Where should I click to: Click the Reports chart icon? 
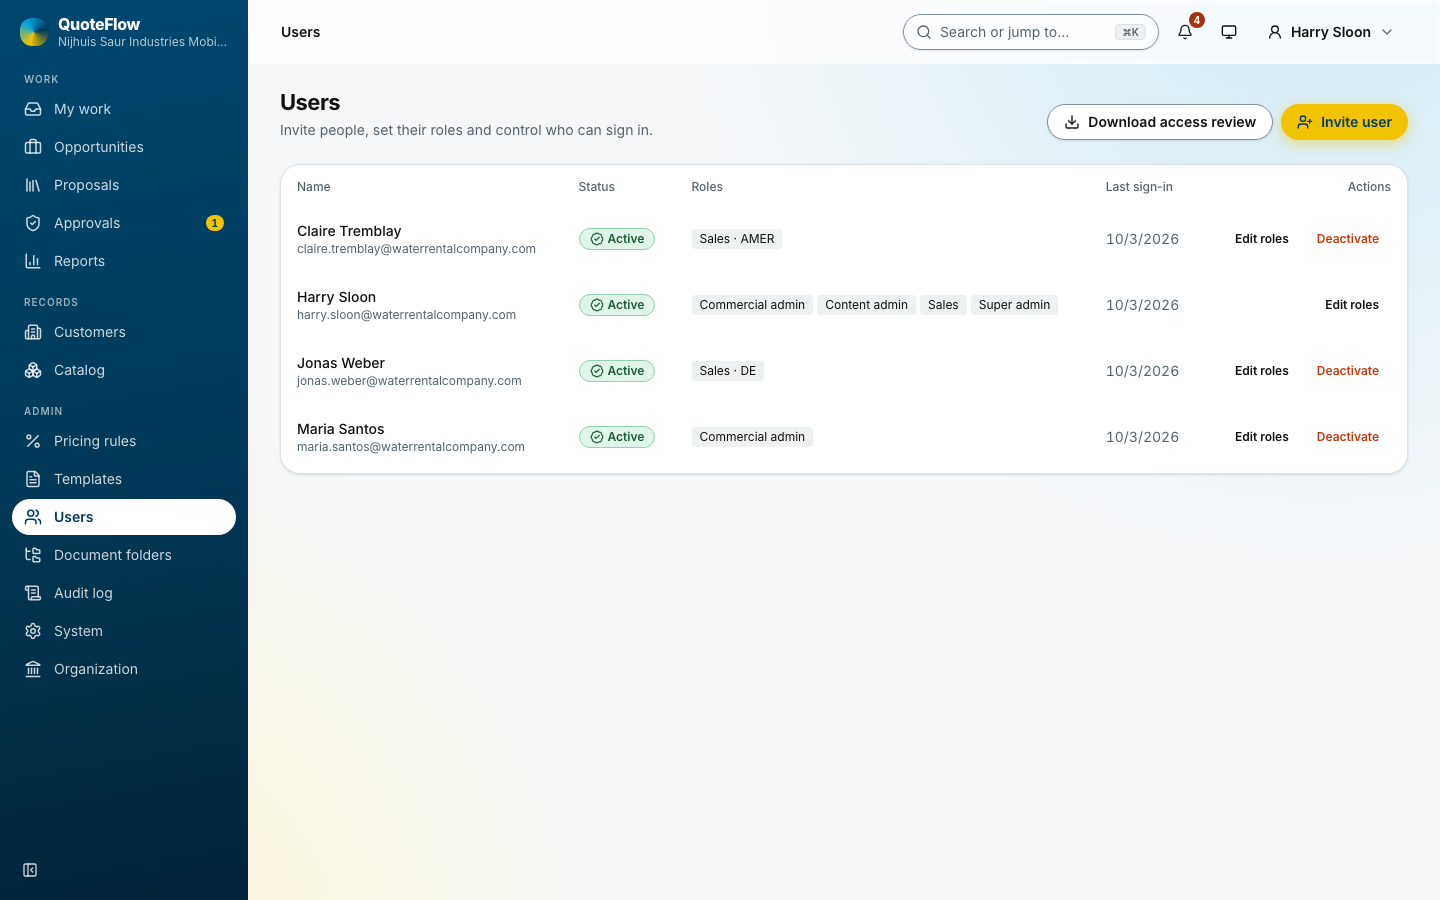pos(33,261)
